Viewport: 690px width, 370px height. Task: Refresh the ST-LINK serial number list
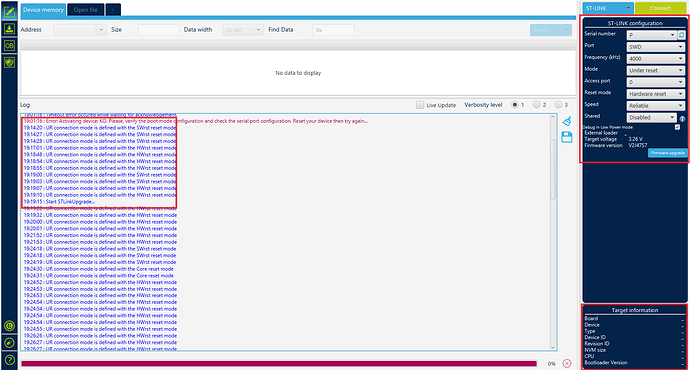(x=682, y=35)
